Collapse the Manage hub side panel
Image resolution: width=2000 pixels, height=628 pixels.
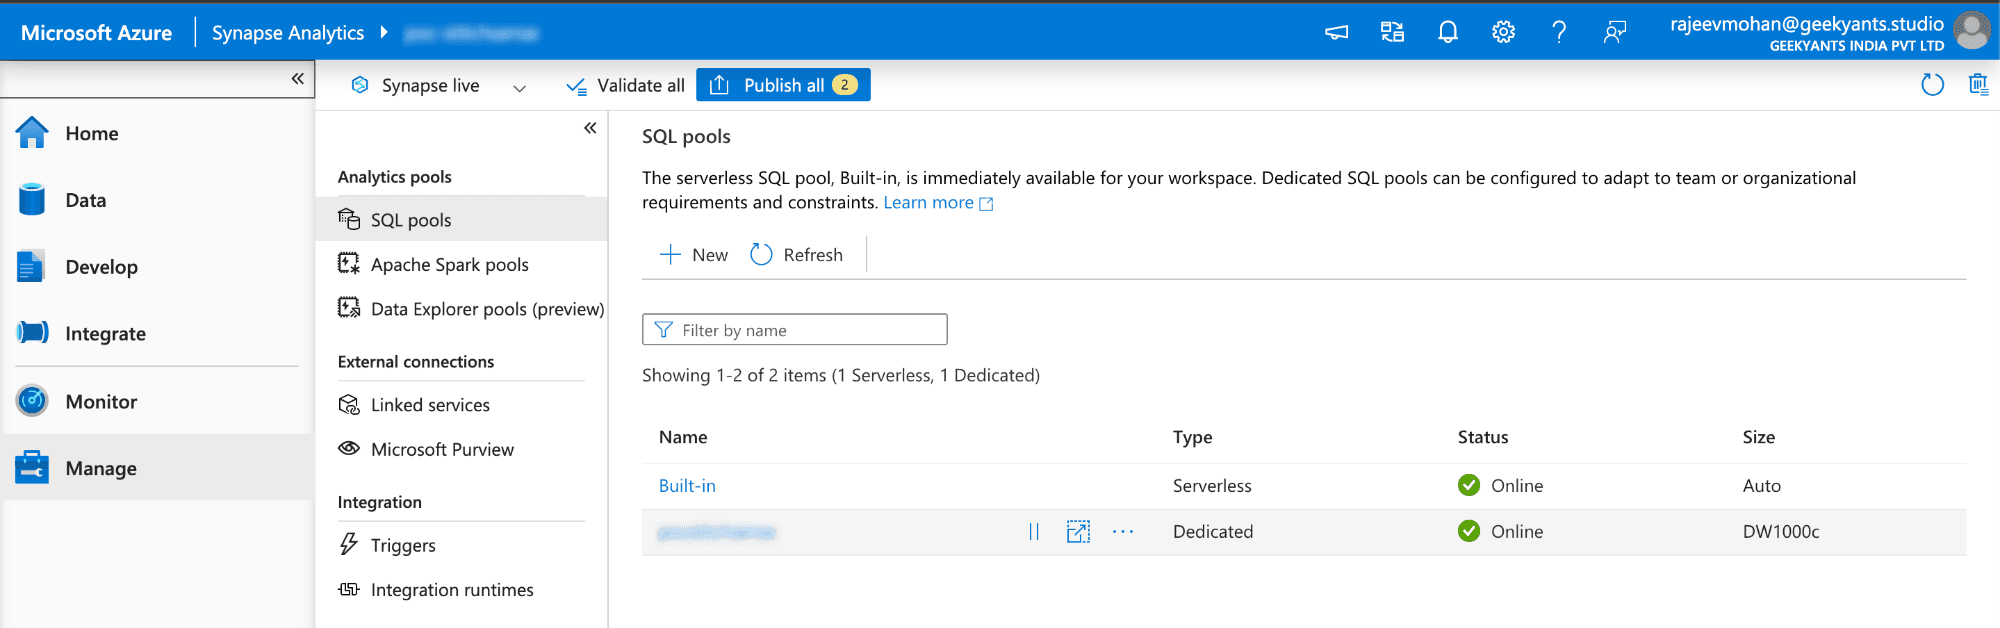click(590, 128)
